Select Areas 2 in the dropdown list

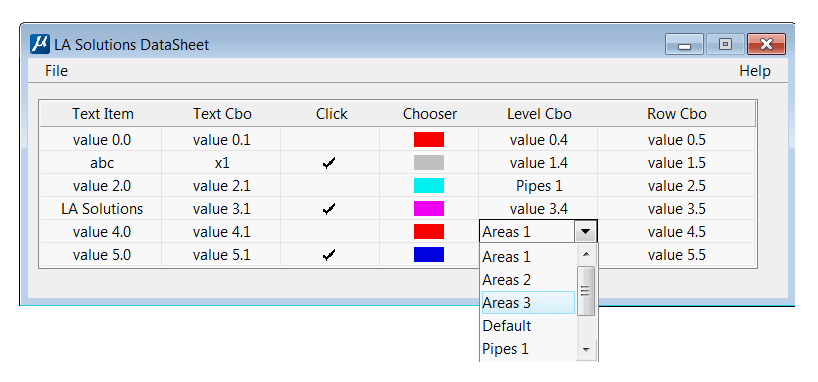pos(528,280)
